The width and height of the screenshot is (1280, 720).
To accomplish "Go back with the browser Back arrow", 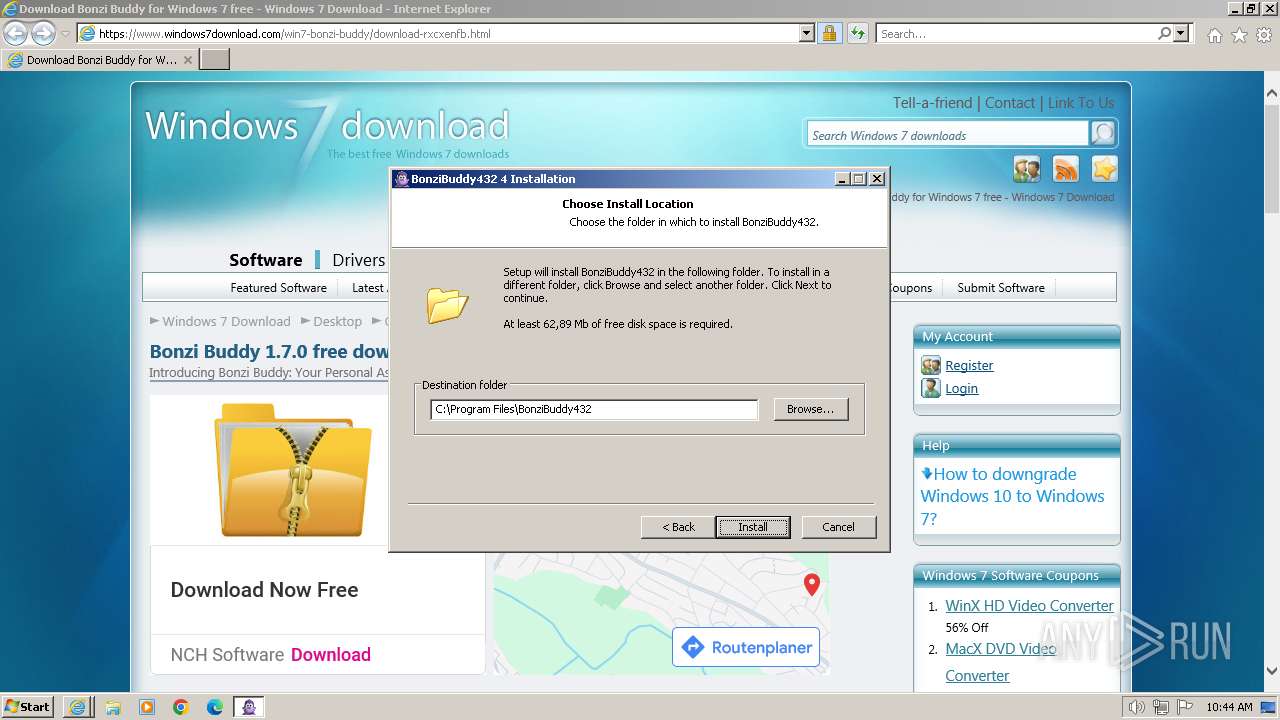I will tap(15, 33).
